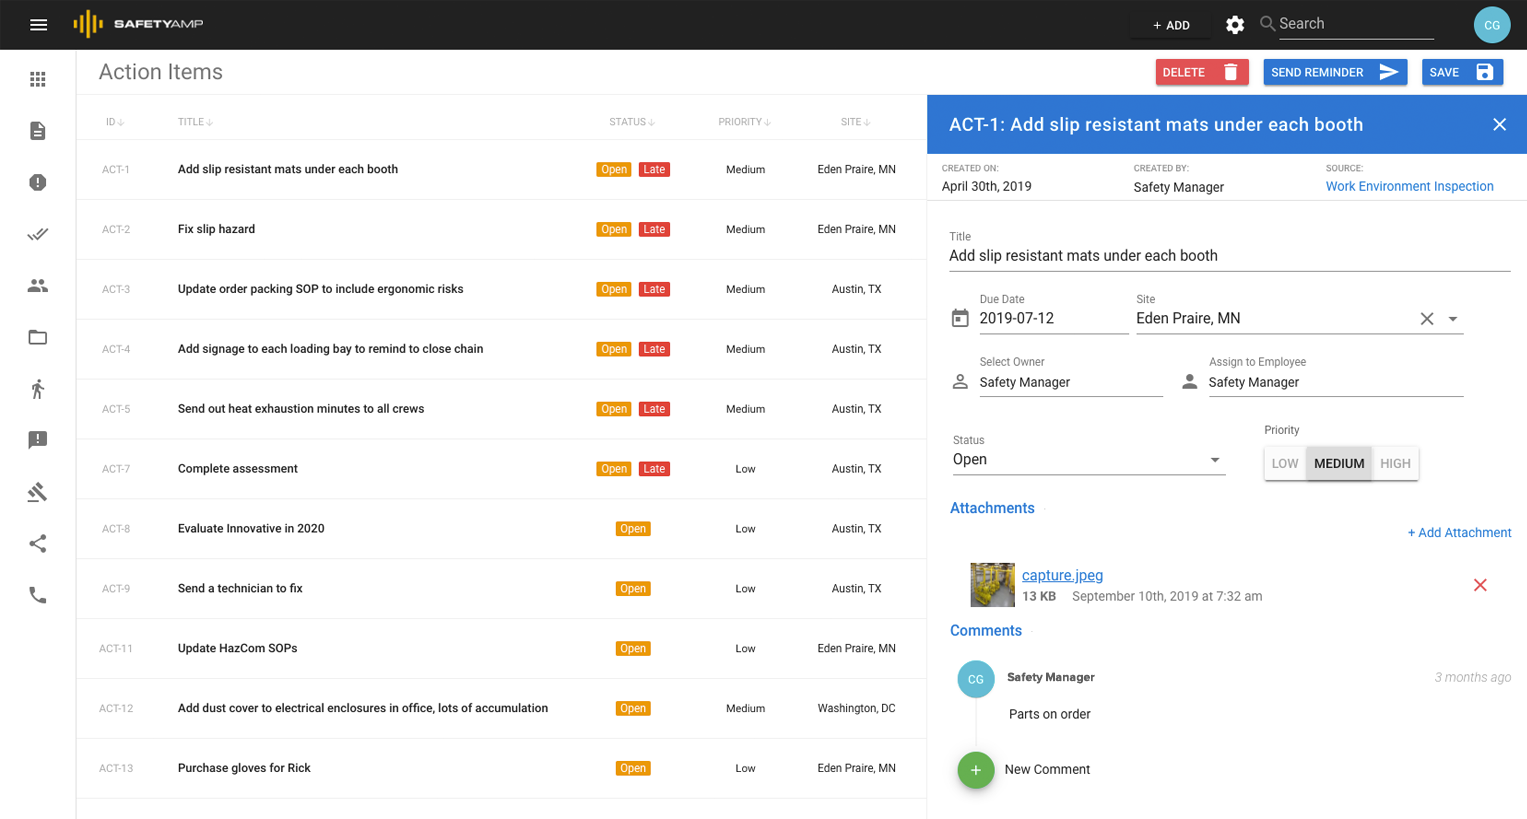Select the LOW priority option
1527x819 pixels.
(x=1284, y=463)
